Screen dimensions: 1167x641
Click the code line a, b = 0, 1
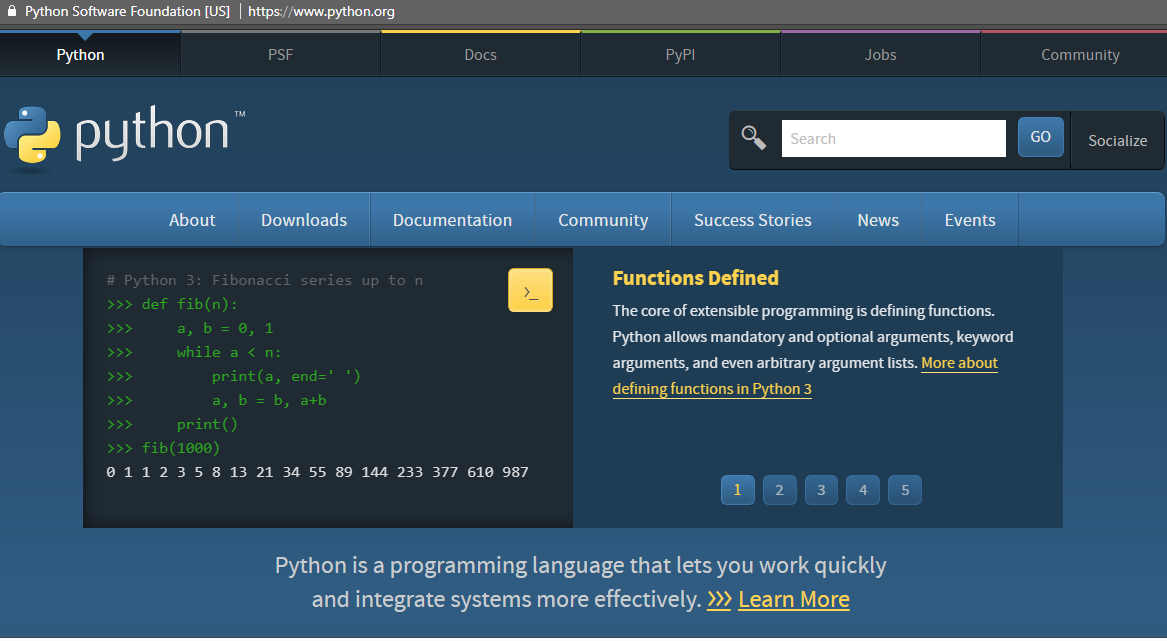(x=225, y=328)
